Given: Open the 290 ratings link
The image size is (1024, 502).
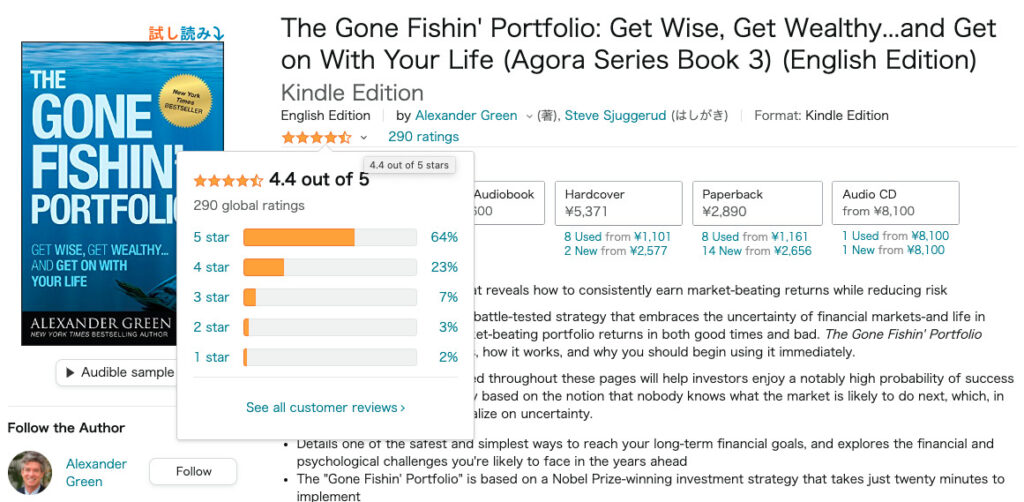Looking at the screenshot, I should click(x=423, y=136).
